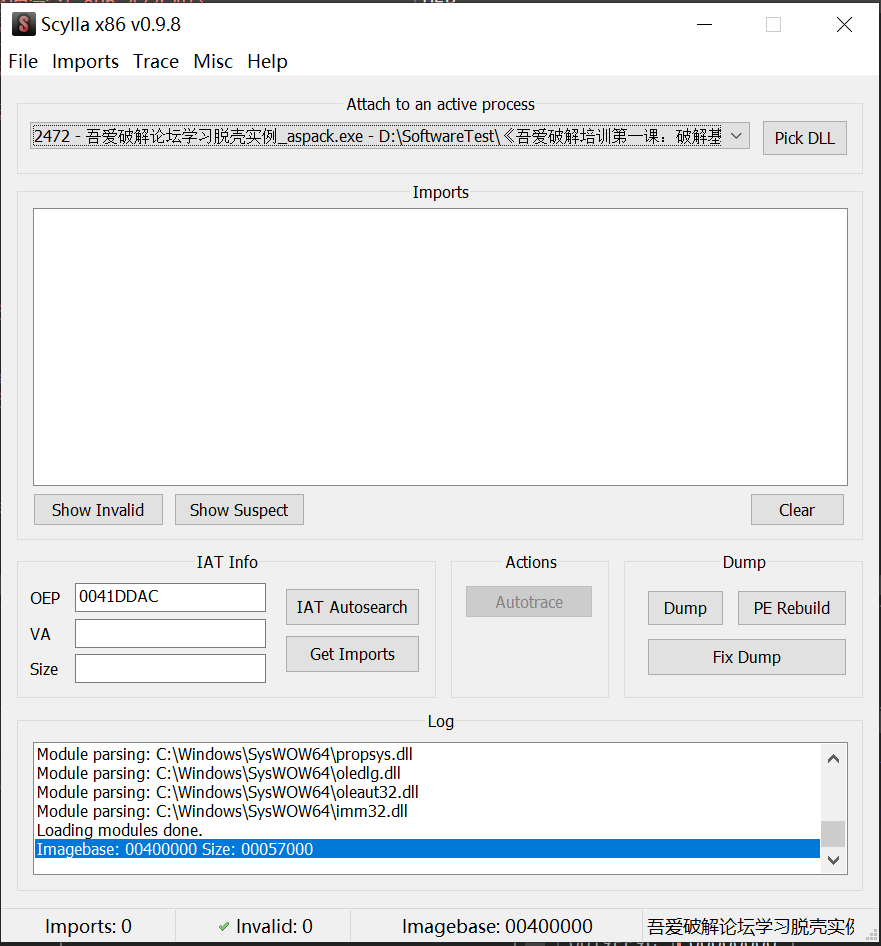Image resolution: width=881 pixels, height=946 pixels.
Task: Run IAT Autosearch
Action: 352,607
